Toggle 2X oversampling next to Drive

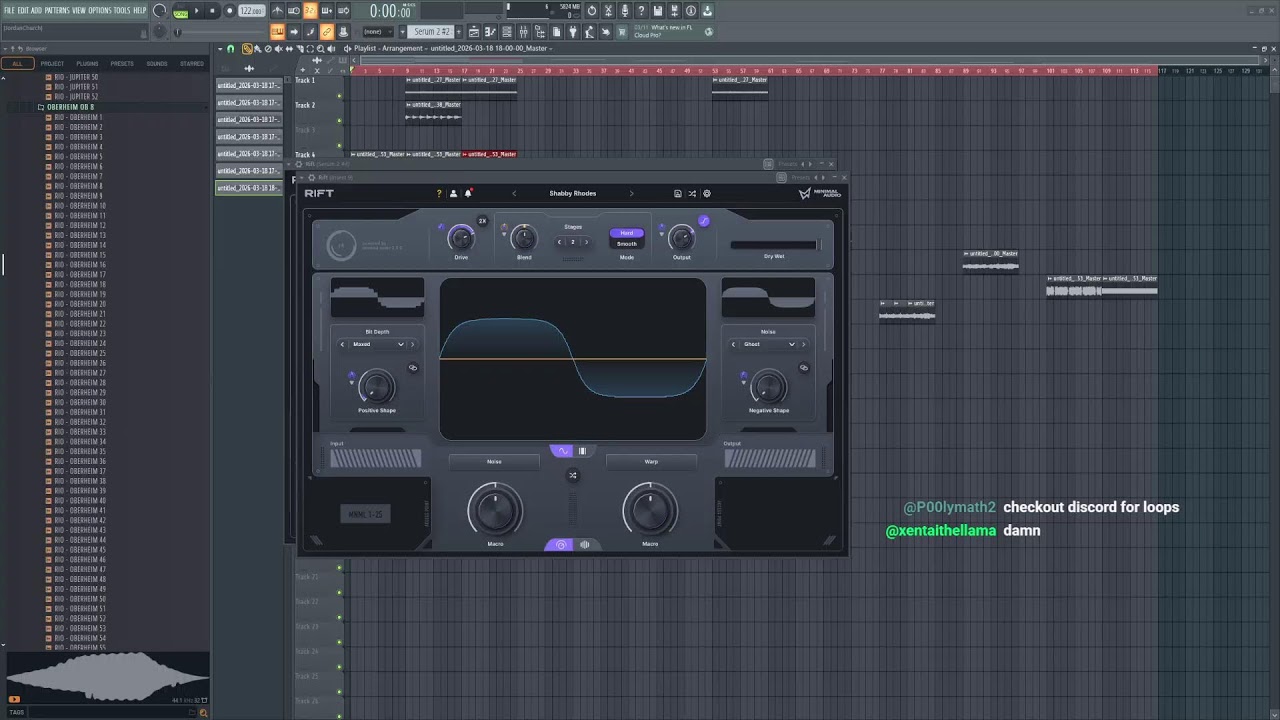(482, 221)
